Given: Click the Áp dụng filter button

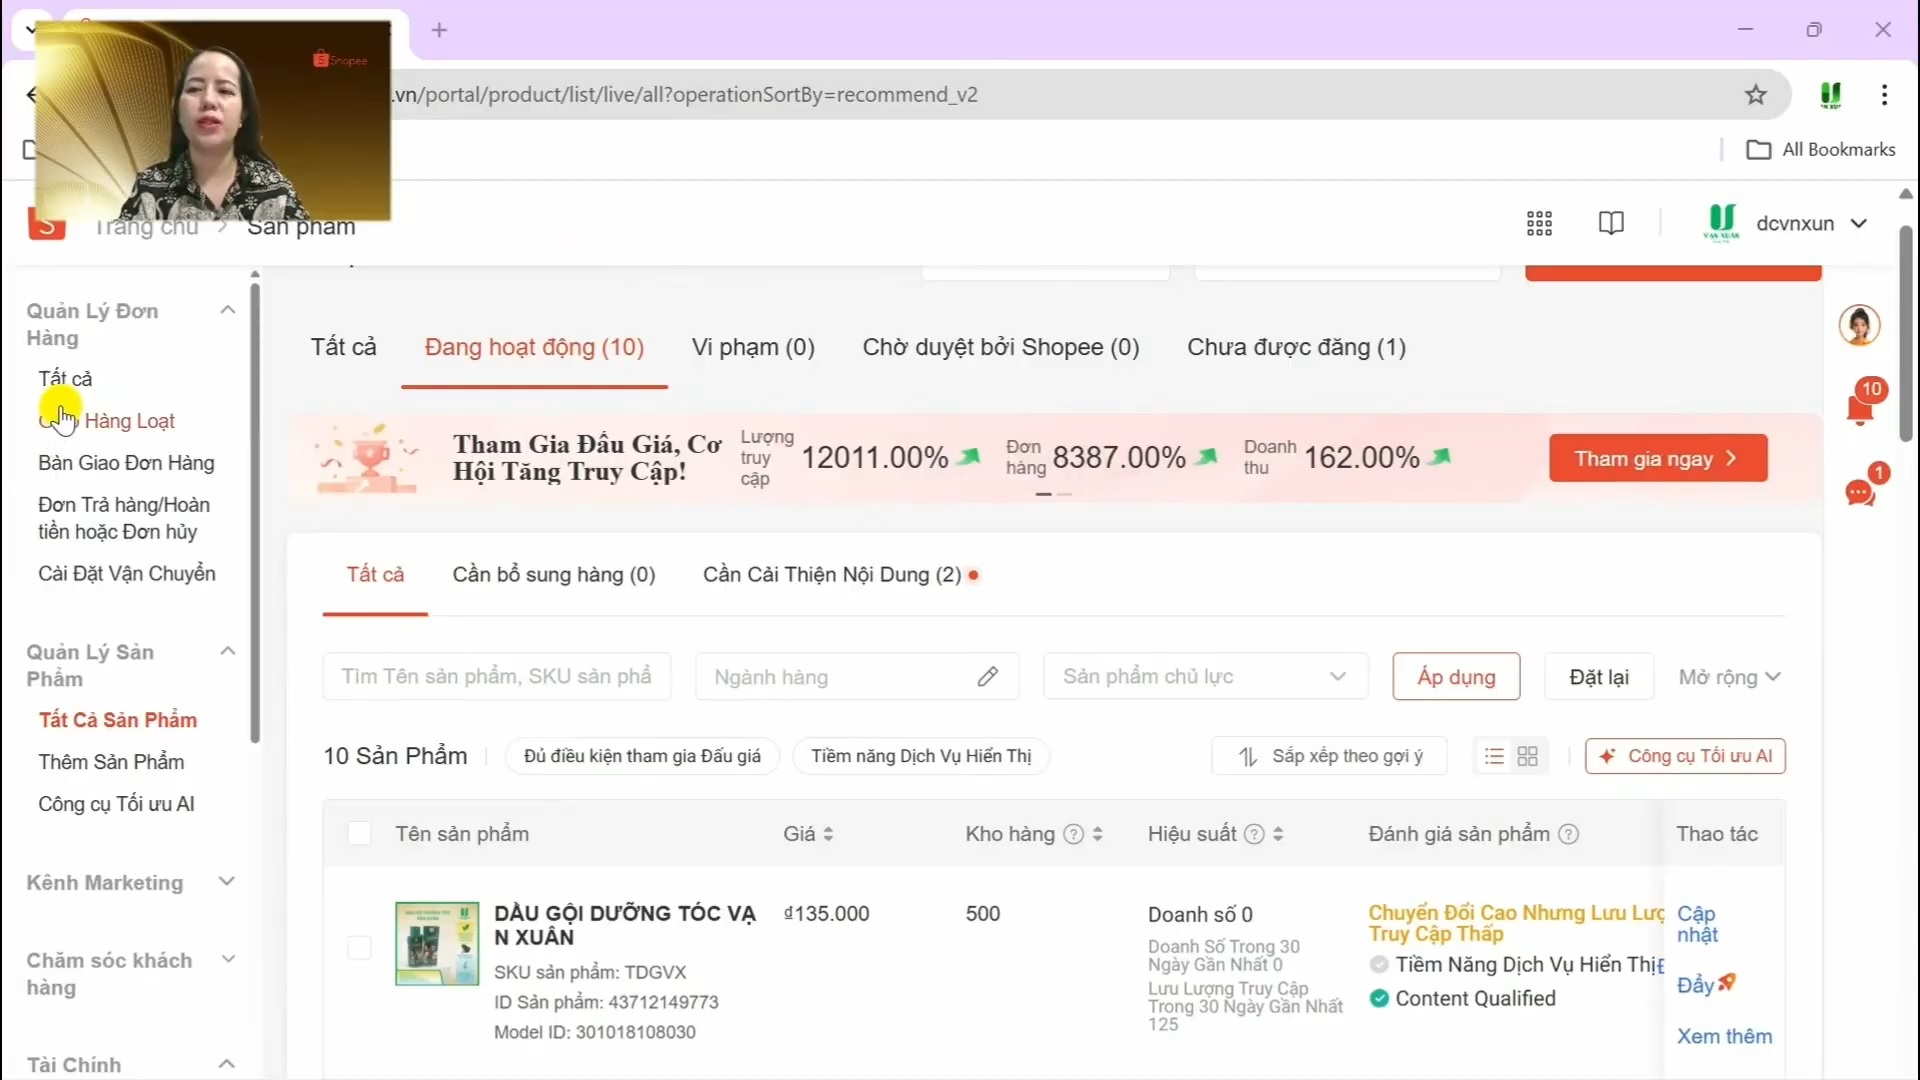Looking at the screenshot, I should pos(1456,677).
